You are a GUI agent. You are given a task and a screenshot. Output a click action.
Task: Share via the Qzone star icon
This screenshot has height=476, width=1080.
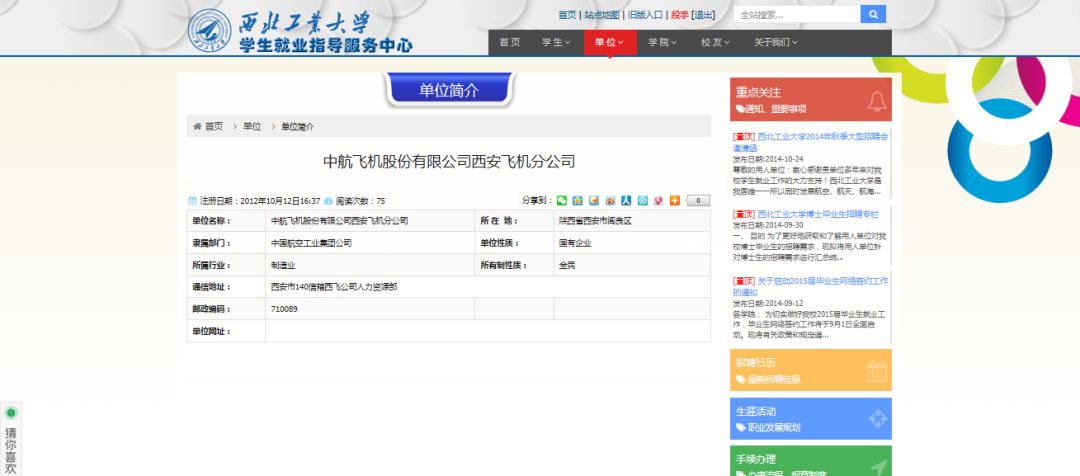(x=578, y=200)
